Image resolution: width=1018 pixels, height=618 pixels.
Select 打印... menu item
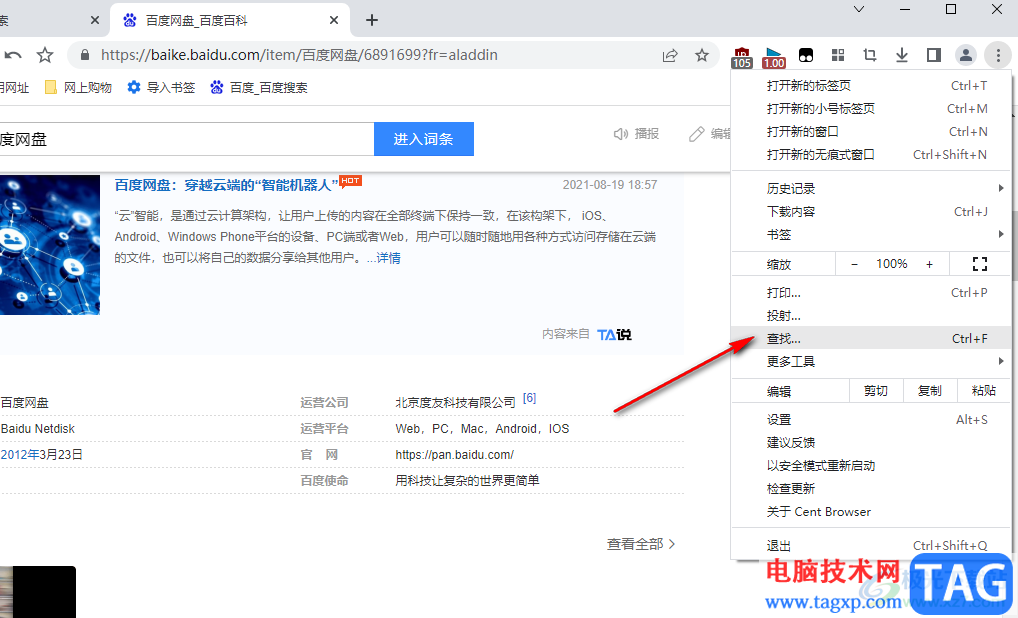[871, 293]
